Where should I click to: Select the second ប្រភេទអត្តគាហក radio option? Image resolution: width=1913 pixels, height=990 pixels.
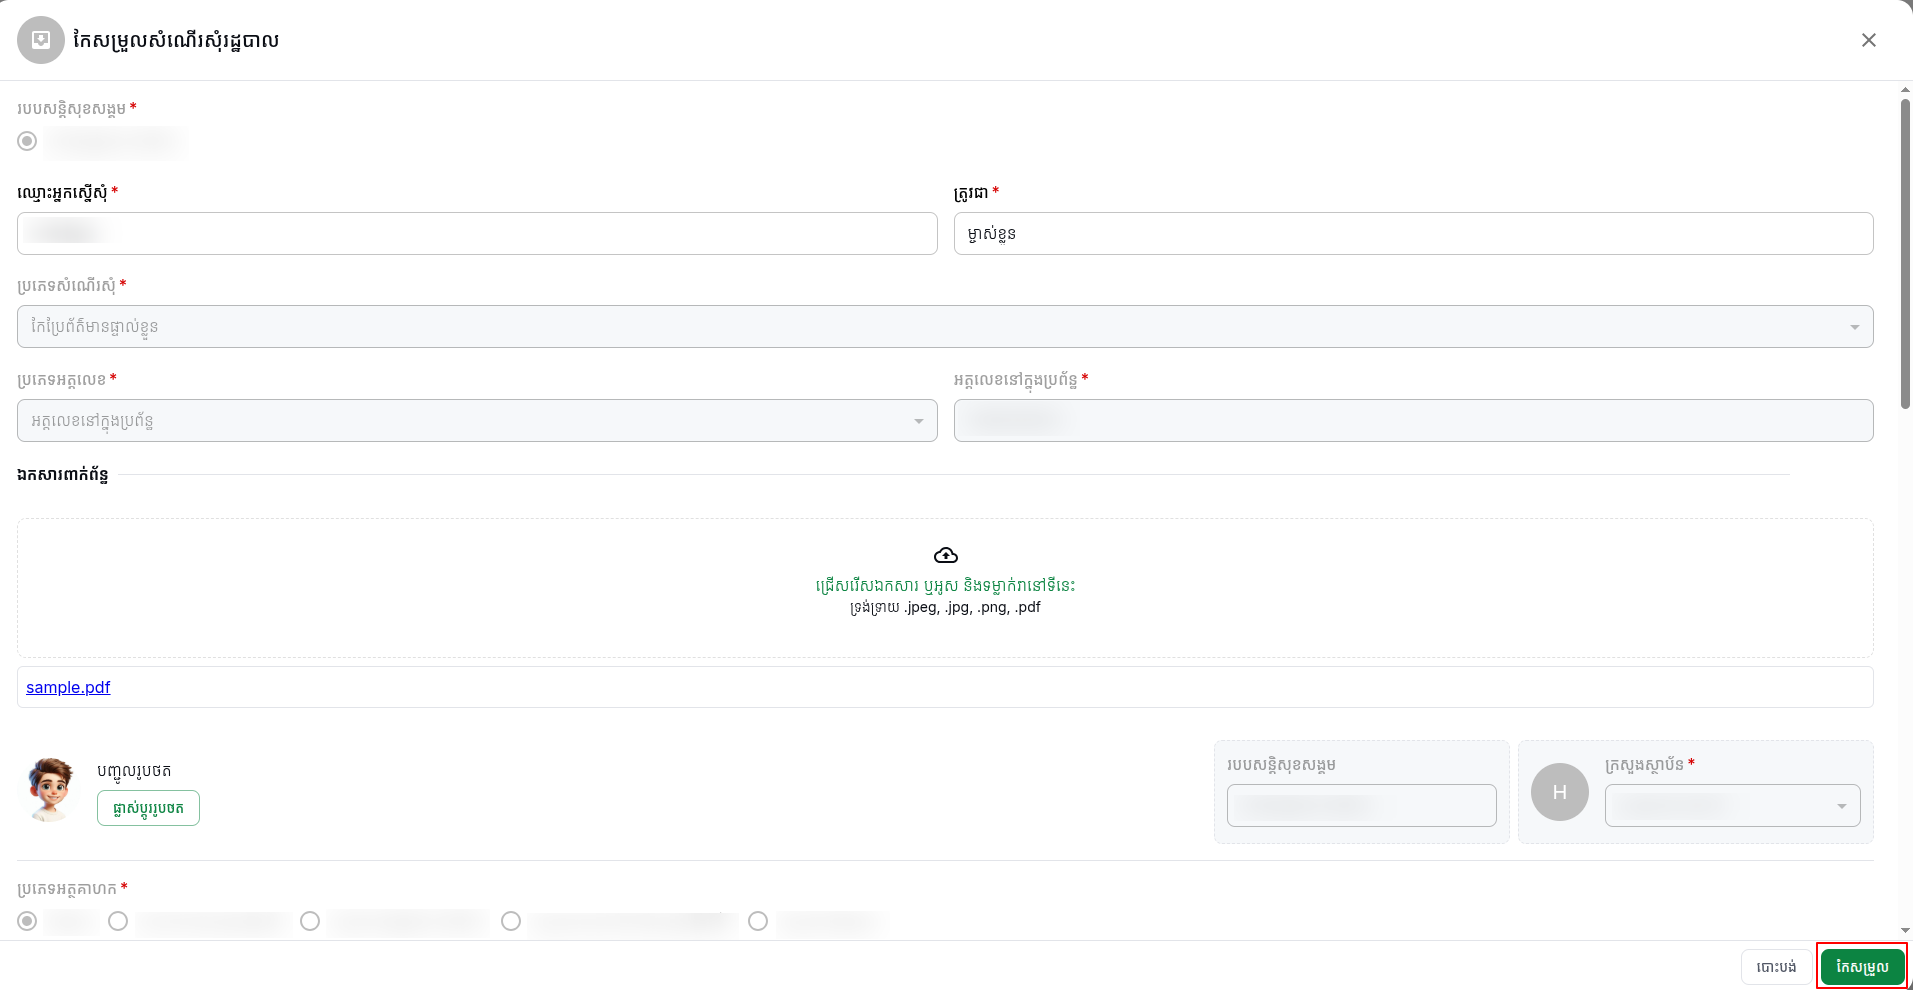click(x=118, y=921)
